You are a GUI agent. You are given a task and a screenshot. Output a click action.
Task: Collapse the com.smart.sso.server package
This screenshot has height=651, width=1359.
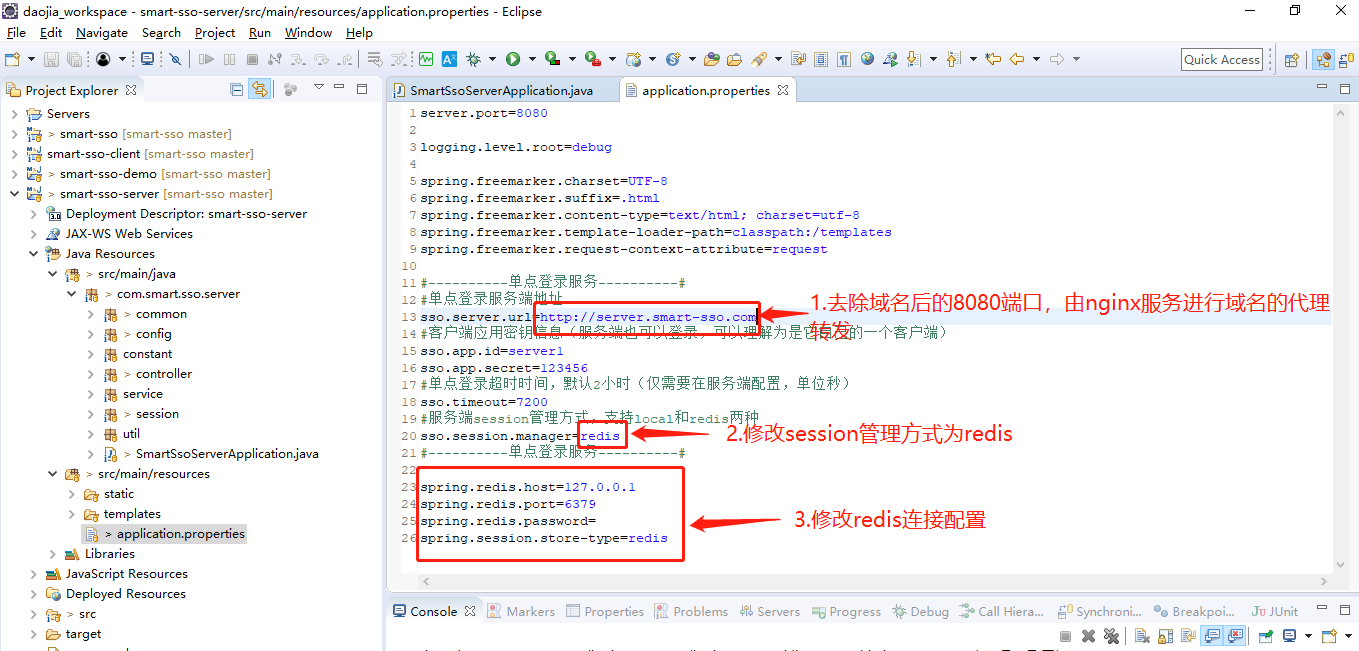pyautogui.click(x=71, y=293)
